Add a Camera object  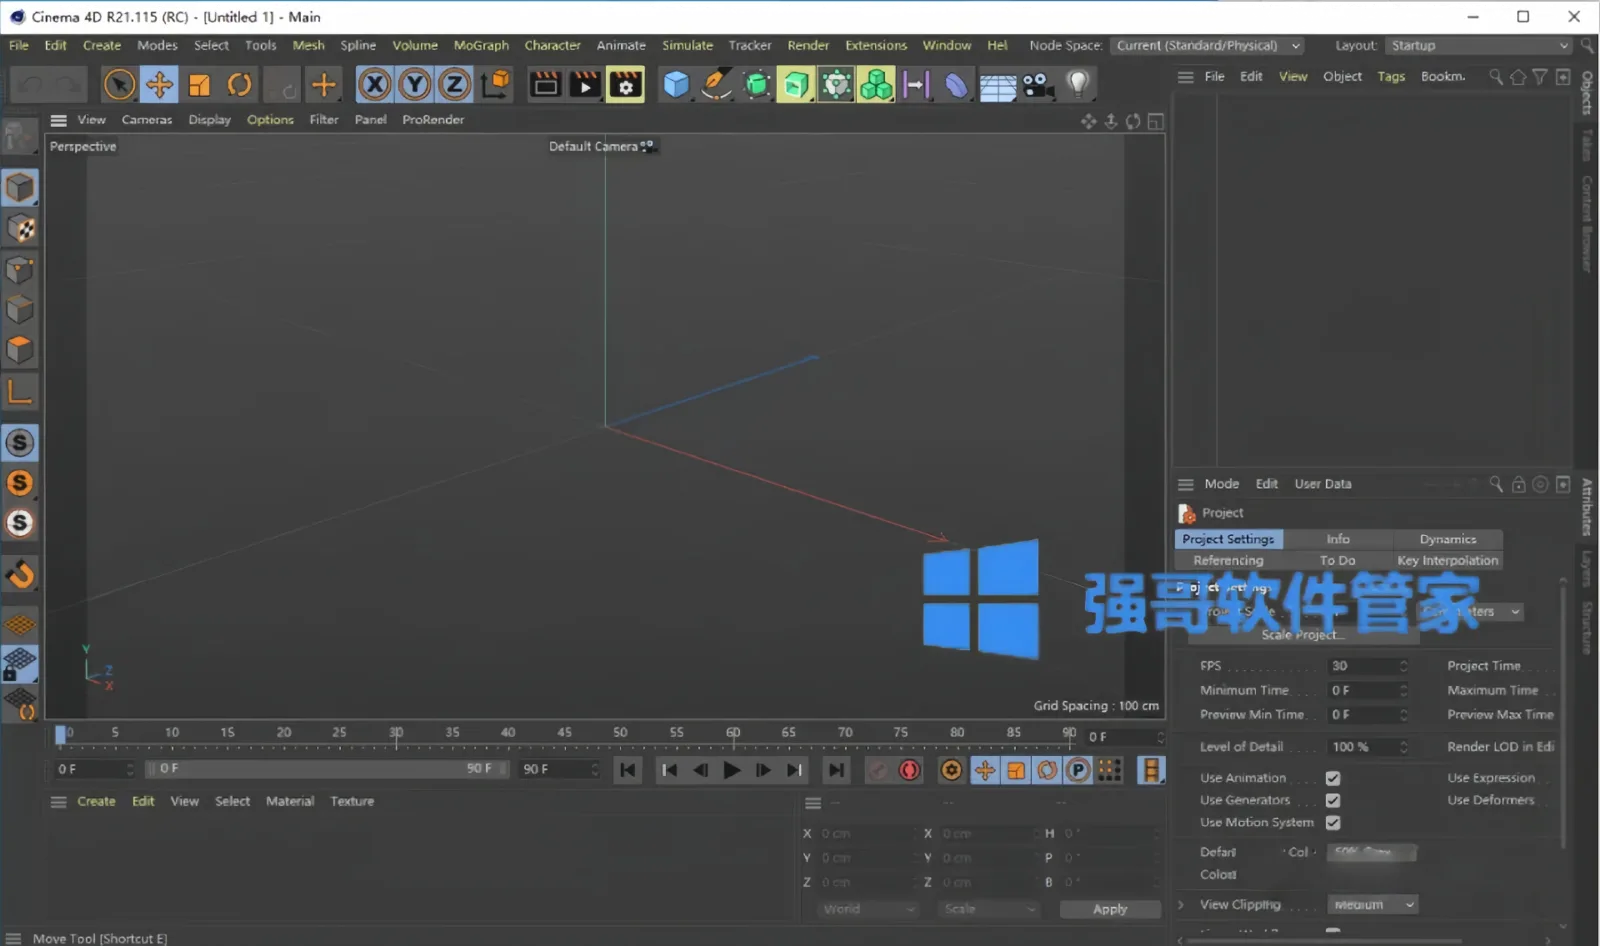tap(1038, 85)
